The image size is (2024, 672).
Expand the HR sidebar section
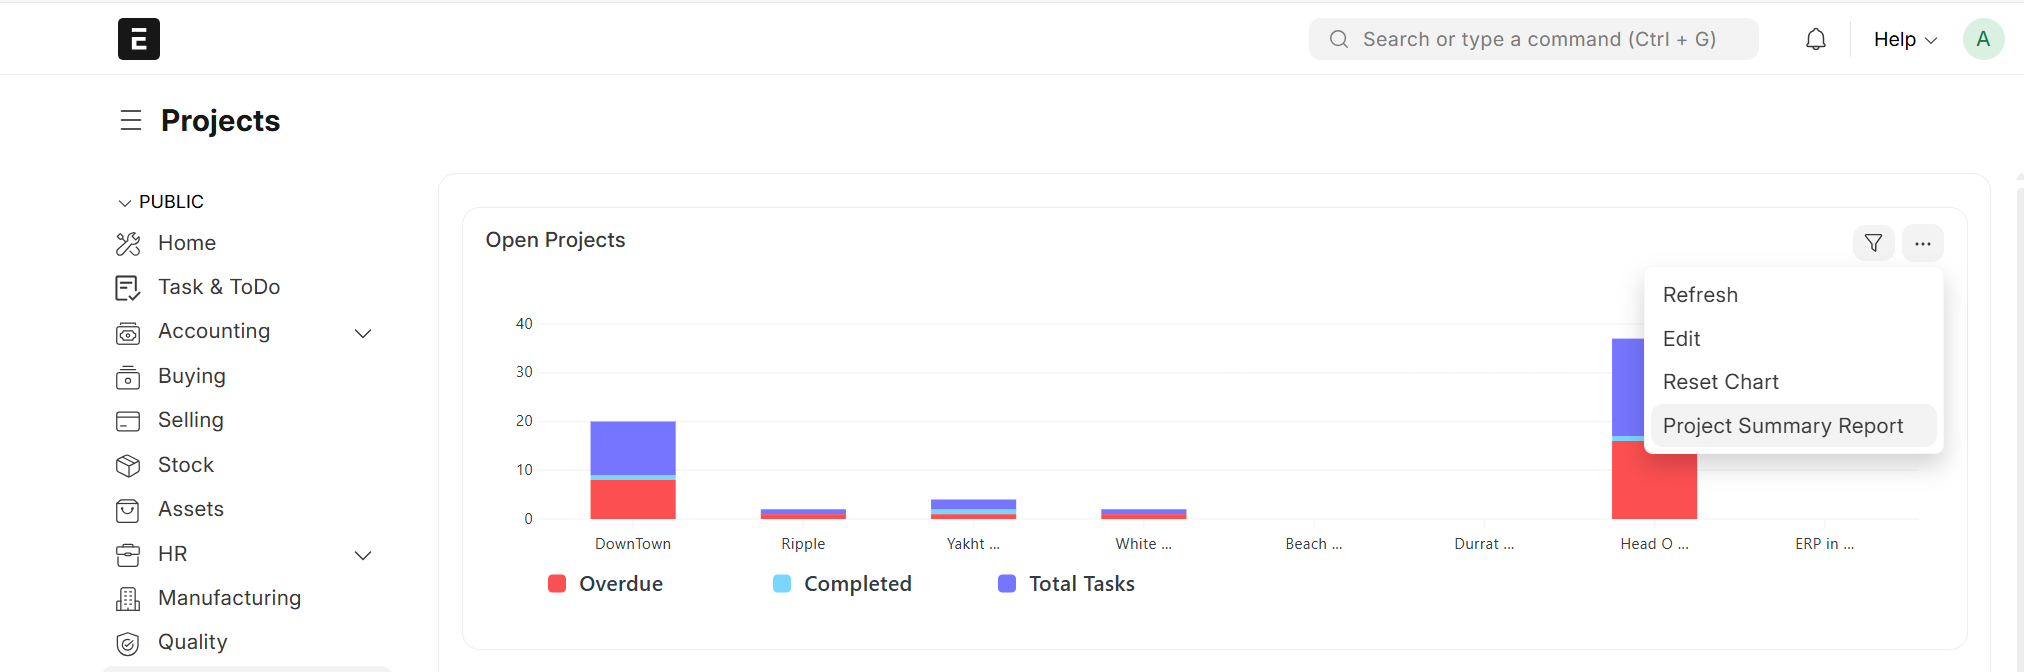pos(363,555)
